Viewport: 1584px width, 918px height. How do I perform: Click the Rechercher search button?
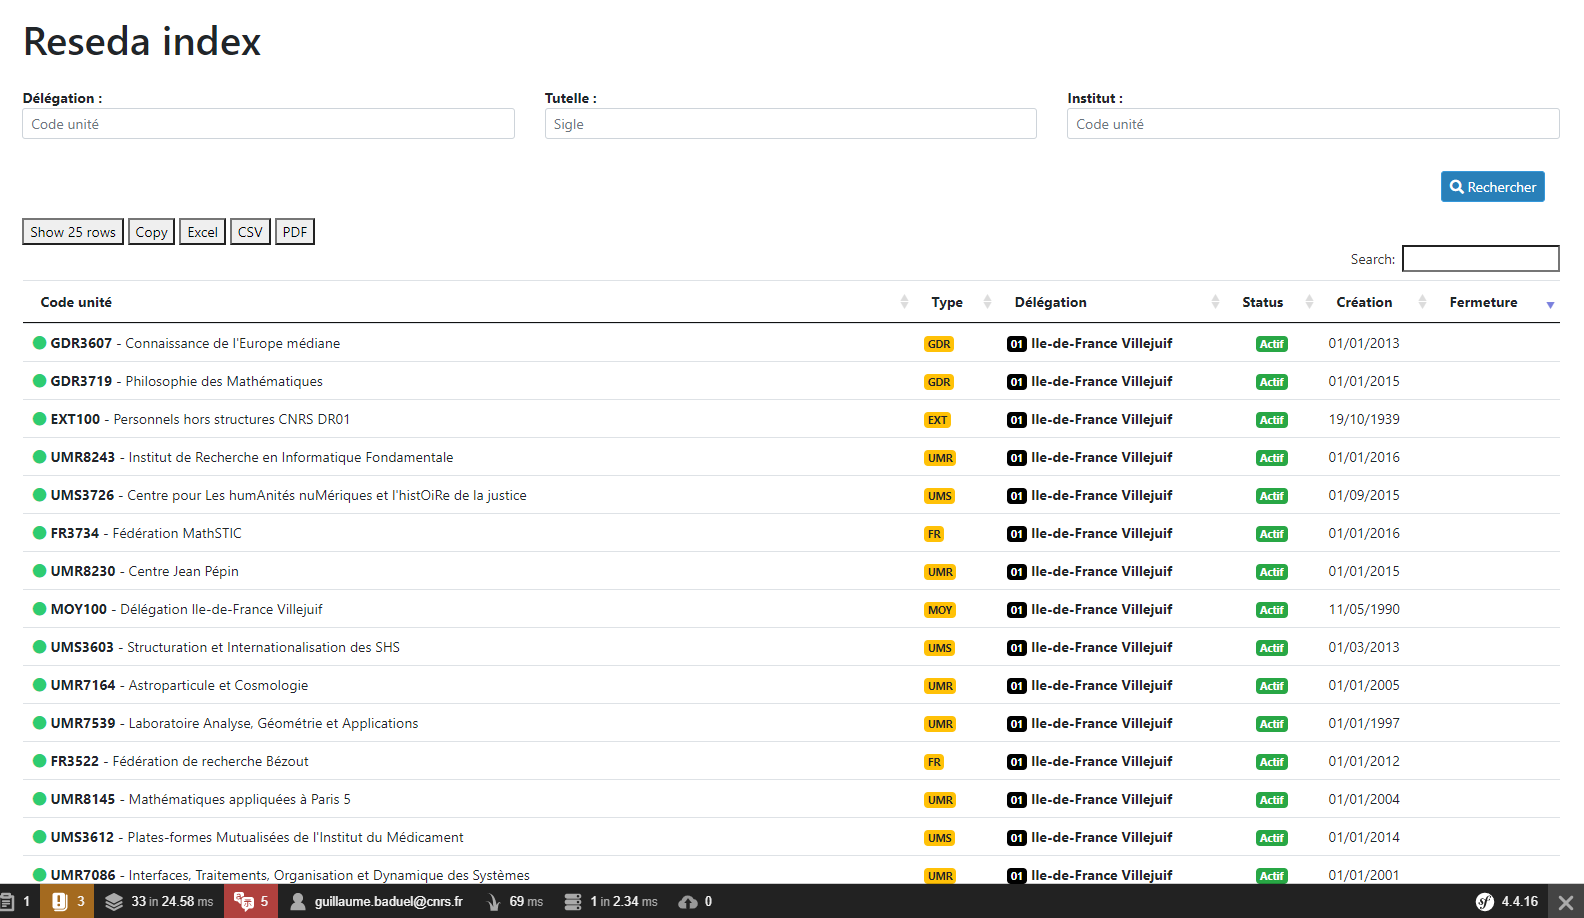[x=1492, y=187]
